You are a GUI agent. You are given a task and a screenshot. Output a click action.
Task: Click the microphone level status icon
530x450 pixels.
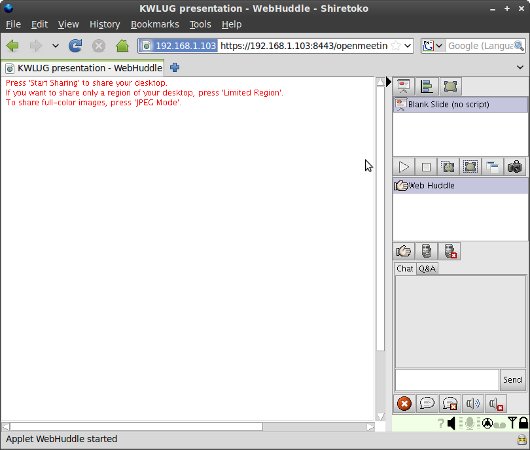click(469, 423)
